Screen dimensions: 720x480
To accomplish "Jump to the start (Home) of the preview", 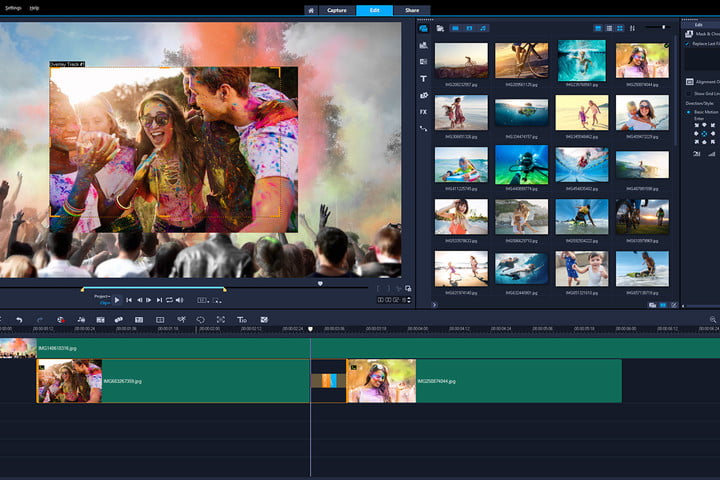I will (x=129, y=300).
